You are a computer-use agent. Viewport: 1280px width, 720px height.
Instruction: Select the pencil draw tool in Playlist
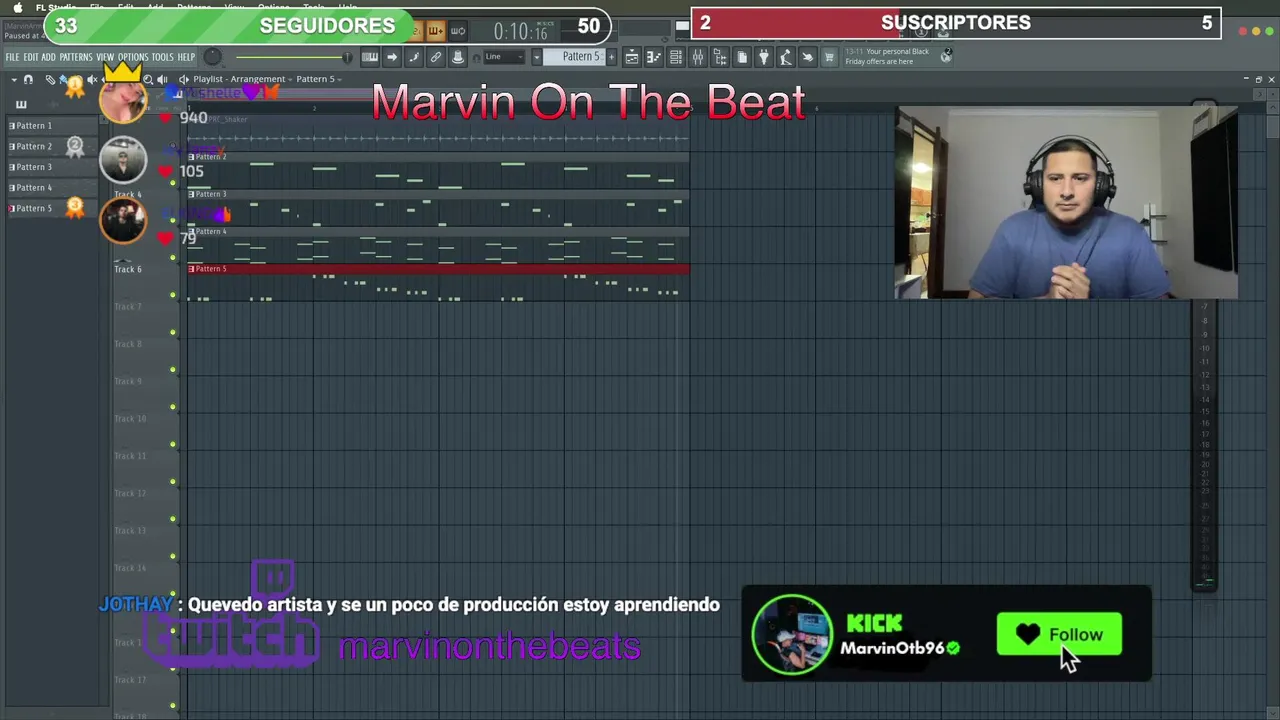pyautogui.click(x=50, y=80)
